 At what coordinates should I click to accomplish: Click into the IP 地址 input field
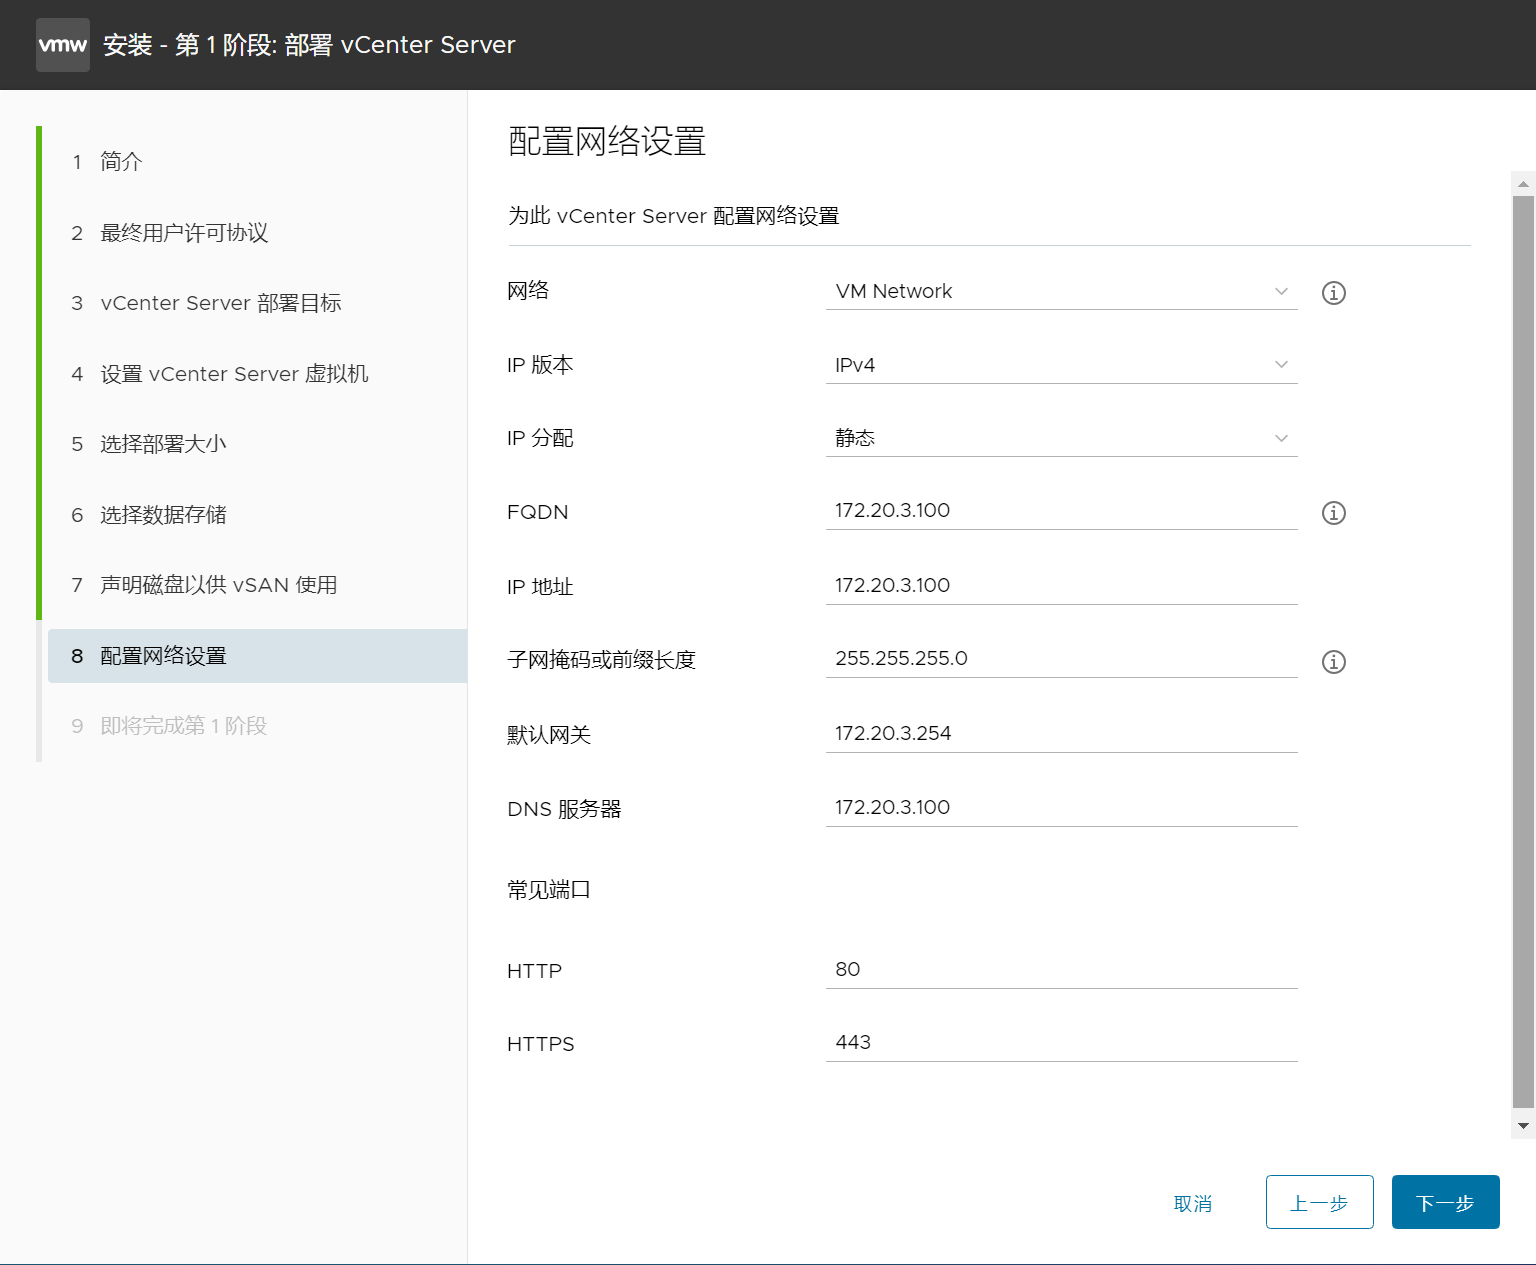1061,586
